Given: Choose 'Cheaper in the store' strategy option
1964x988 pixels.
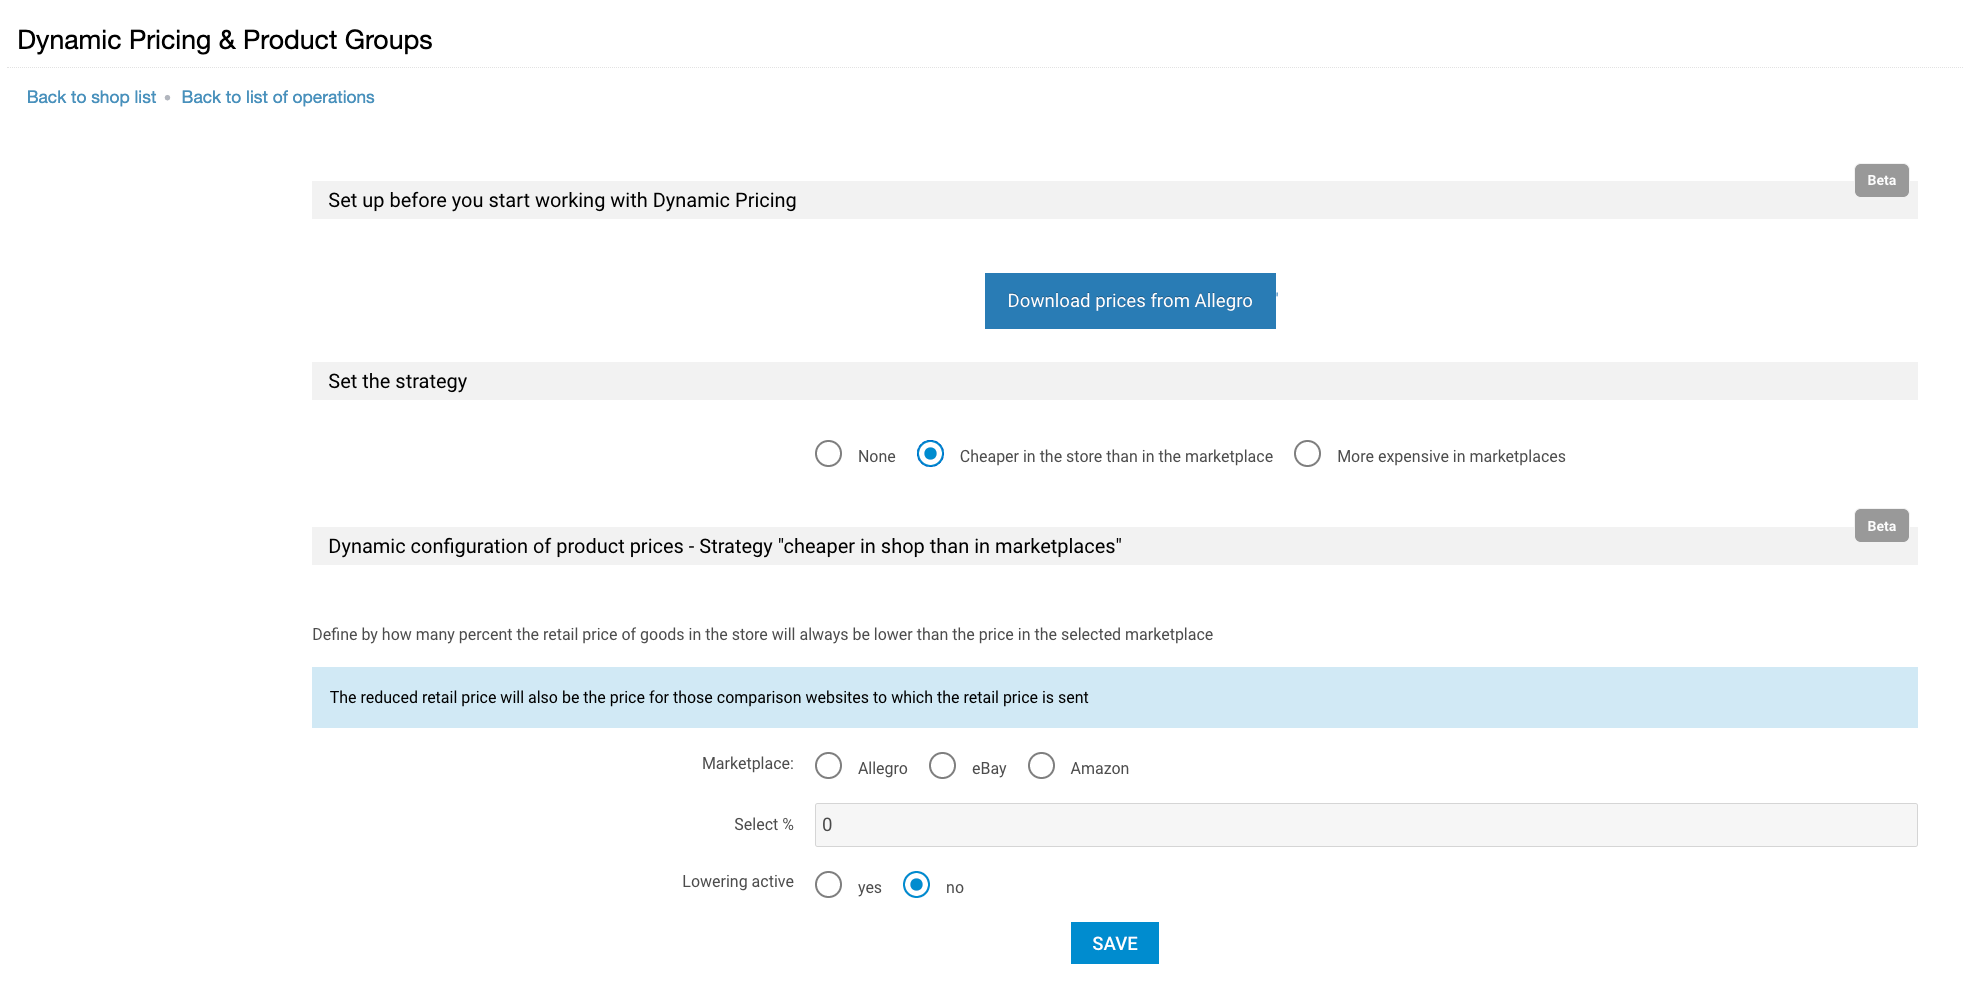Looking at the screenshot, I should tap(930, 454).
